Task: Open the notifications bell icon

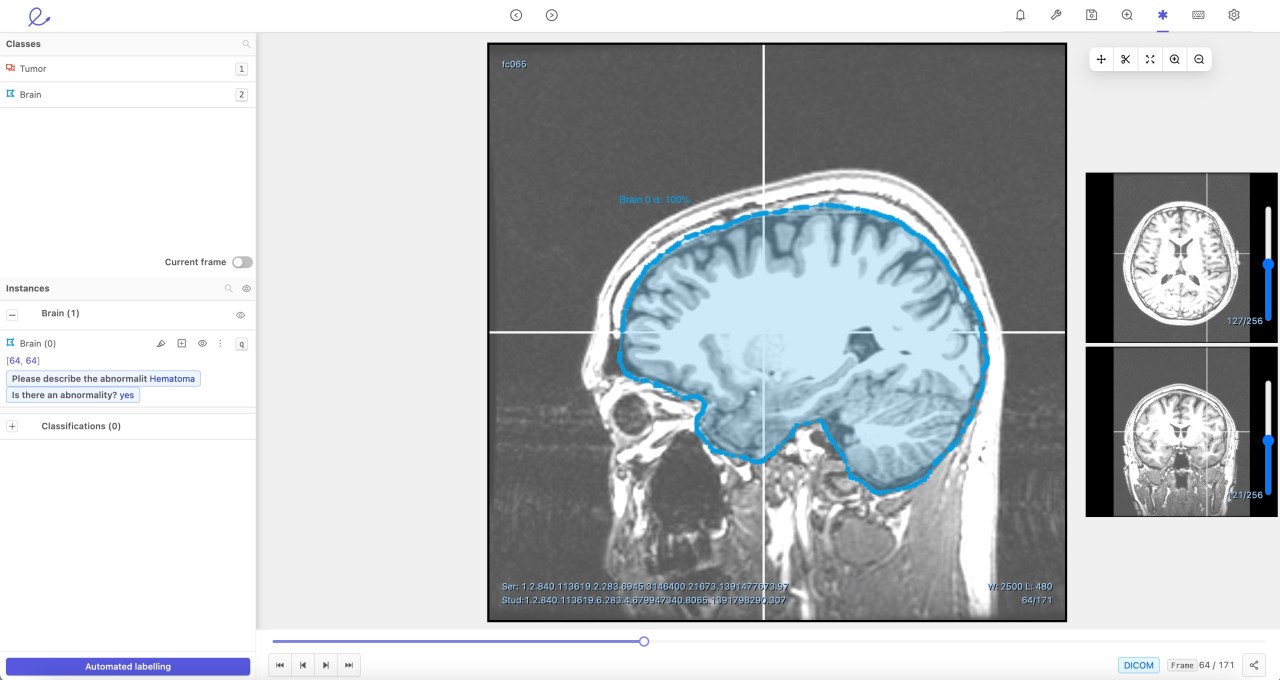Action: (1020, 15)
